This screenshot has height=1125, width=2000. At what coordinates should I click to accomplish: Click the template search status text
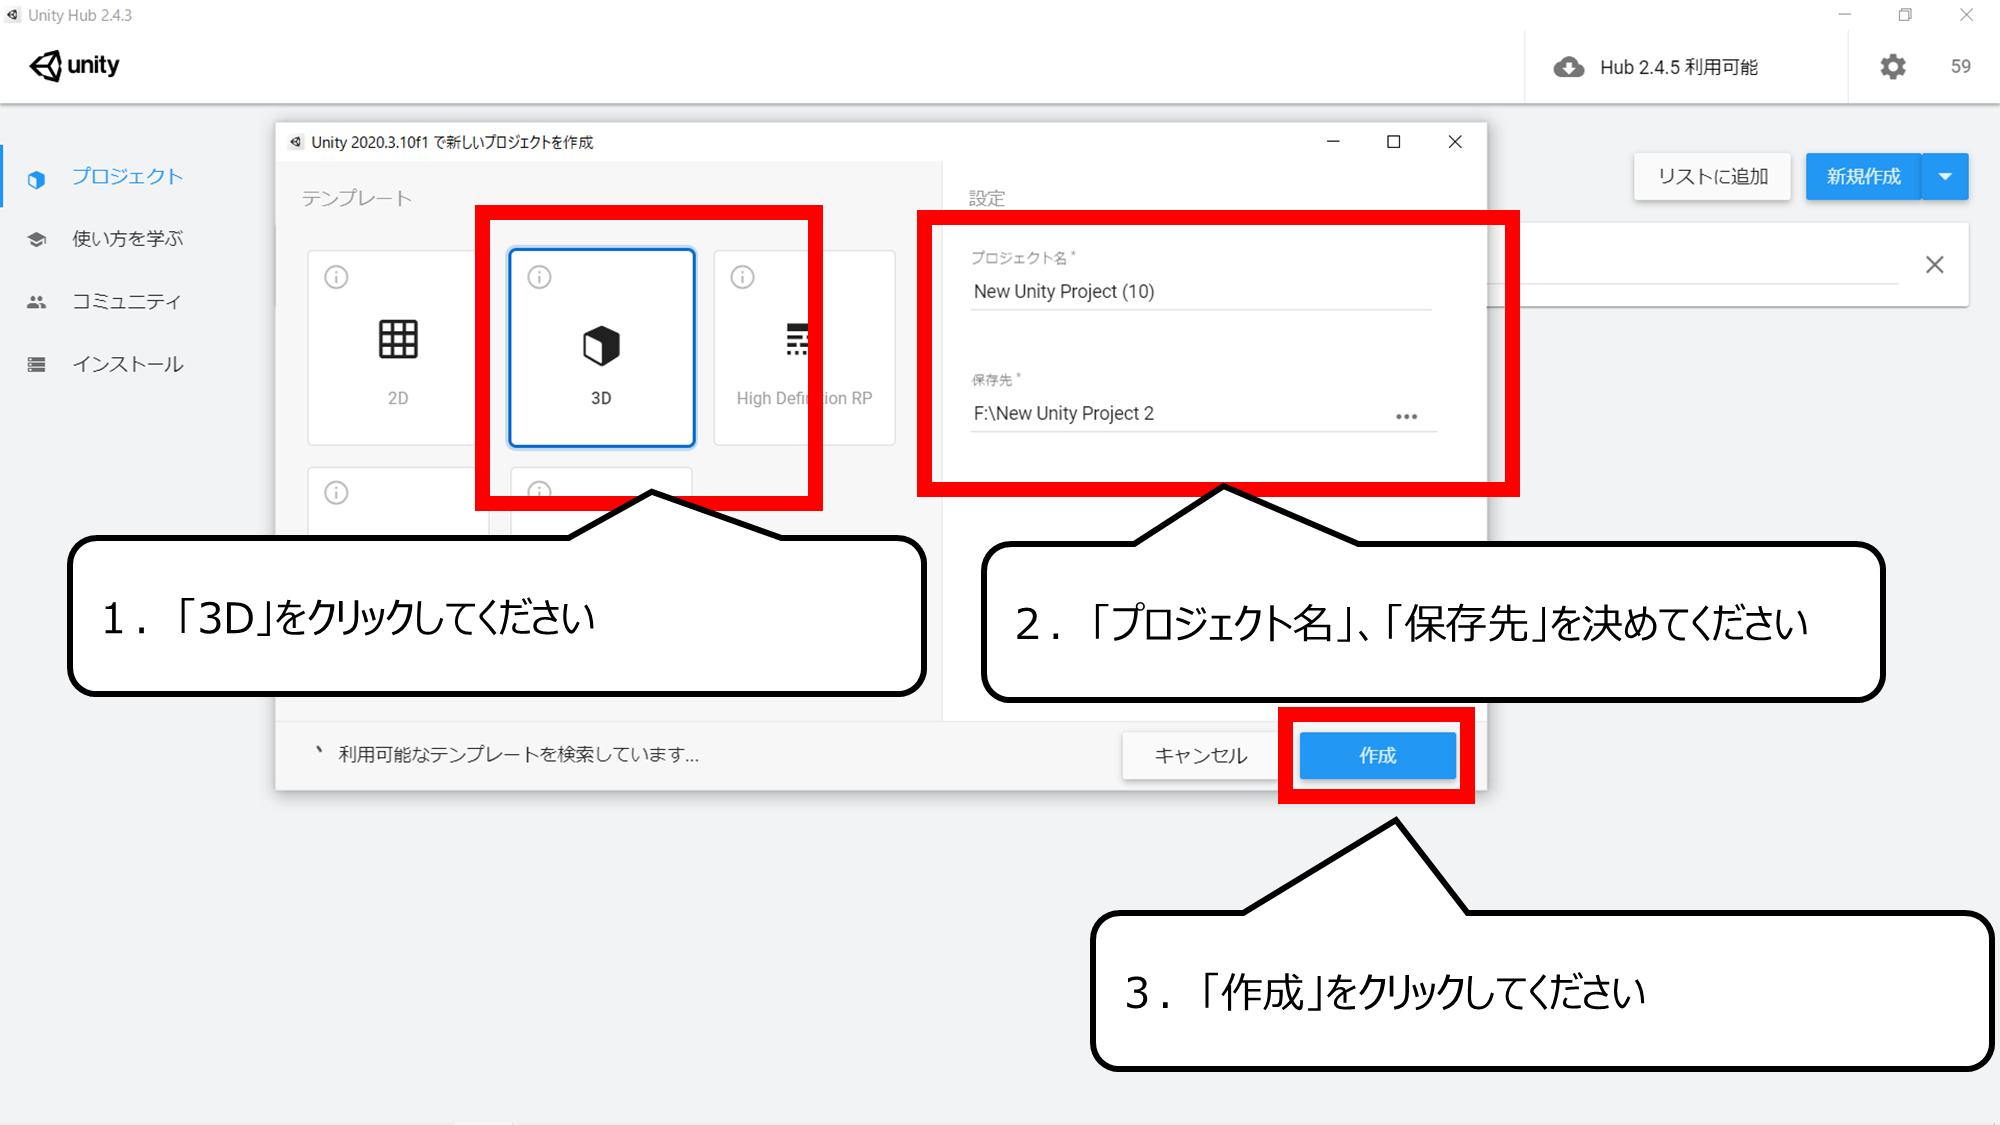click(518, 755)
